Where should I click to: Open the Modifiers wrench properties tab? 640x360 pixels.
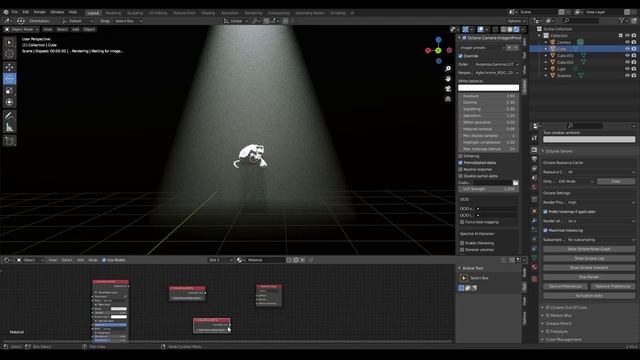(534, 220)
